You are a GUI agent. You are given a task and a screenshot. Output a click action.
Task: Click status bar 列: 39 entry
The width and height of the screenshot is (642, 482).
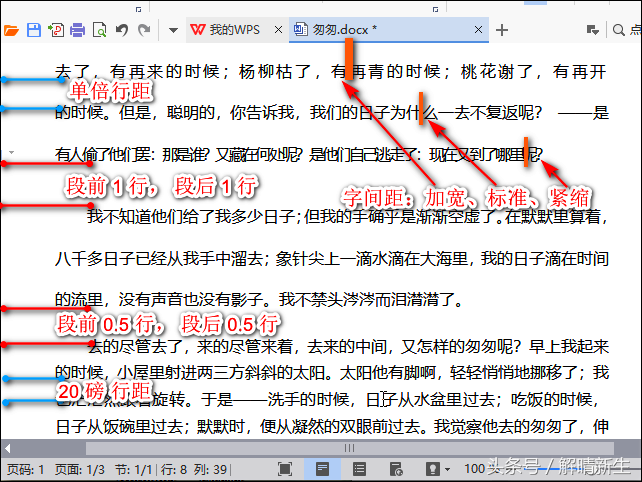(210, 469)
